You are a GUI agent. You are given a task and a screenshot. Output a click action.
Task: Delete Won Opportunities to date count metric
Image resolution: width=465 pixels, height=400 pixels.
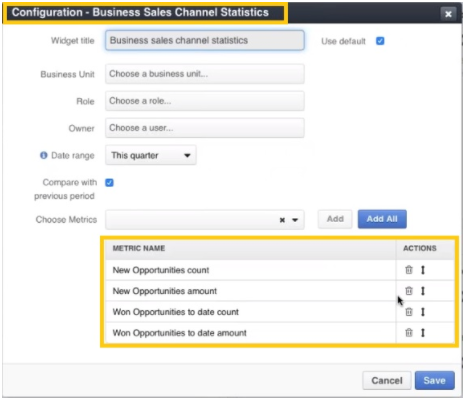(x=409, y=312)
